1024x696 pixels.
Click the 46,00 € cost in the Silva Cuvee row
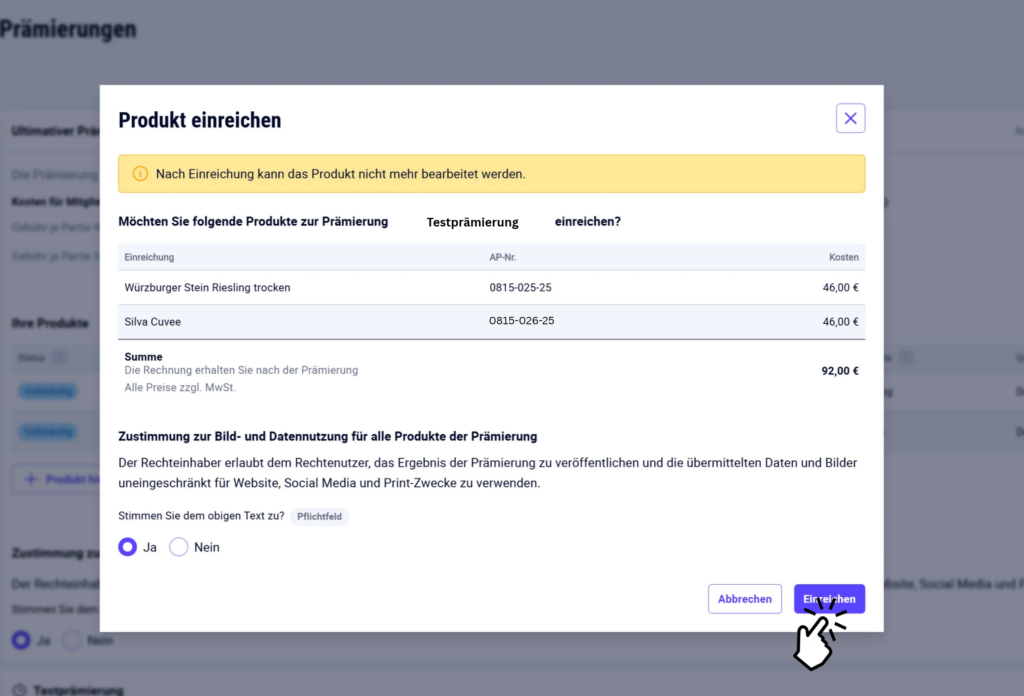pyautogui.click(x=840, y=322)
